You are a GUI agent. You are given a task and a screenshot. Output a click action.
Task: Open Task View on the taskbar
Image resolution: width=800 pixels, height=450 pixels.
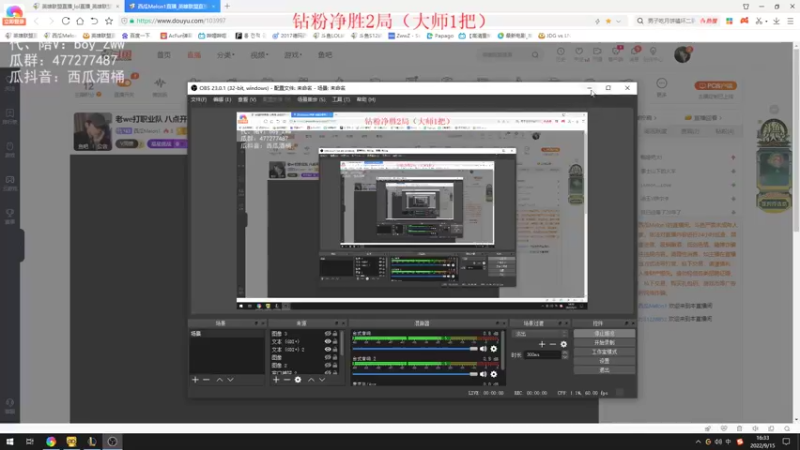pos(30,441)
